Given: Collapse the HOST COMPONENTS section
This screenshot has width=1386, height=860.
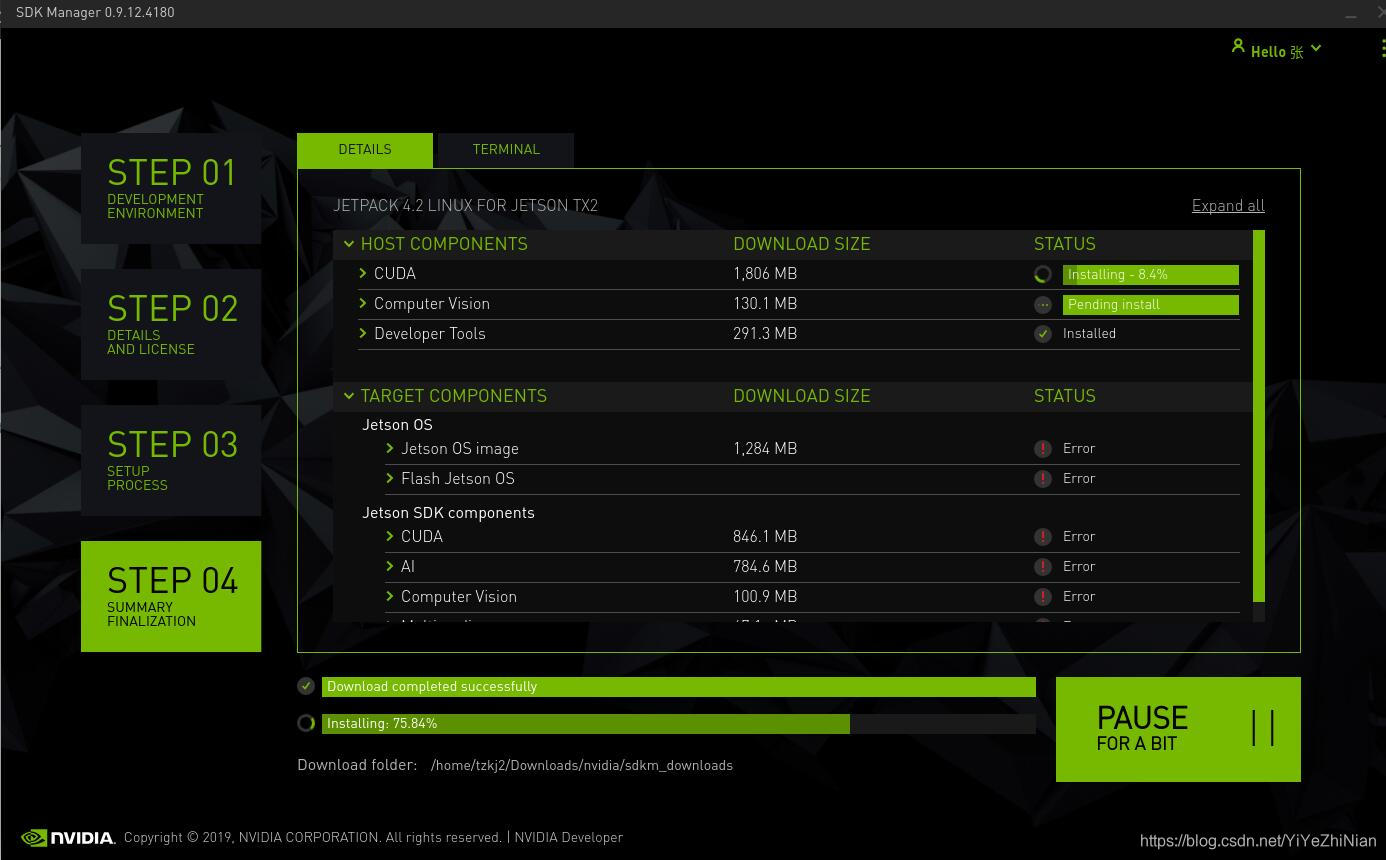Looking at the screenshot, I should pos(349,244).
